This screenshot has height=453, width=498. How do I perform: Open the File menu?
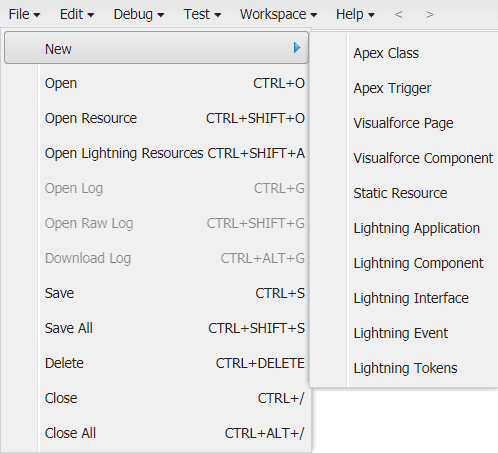24,14
